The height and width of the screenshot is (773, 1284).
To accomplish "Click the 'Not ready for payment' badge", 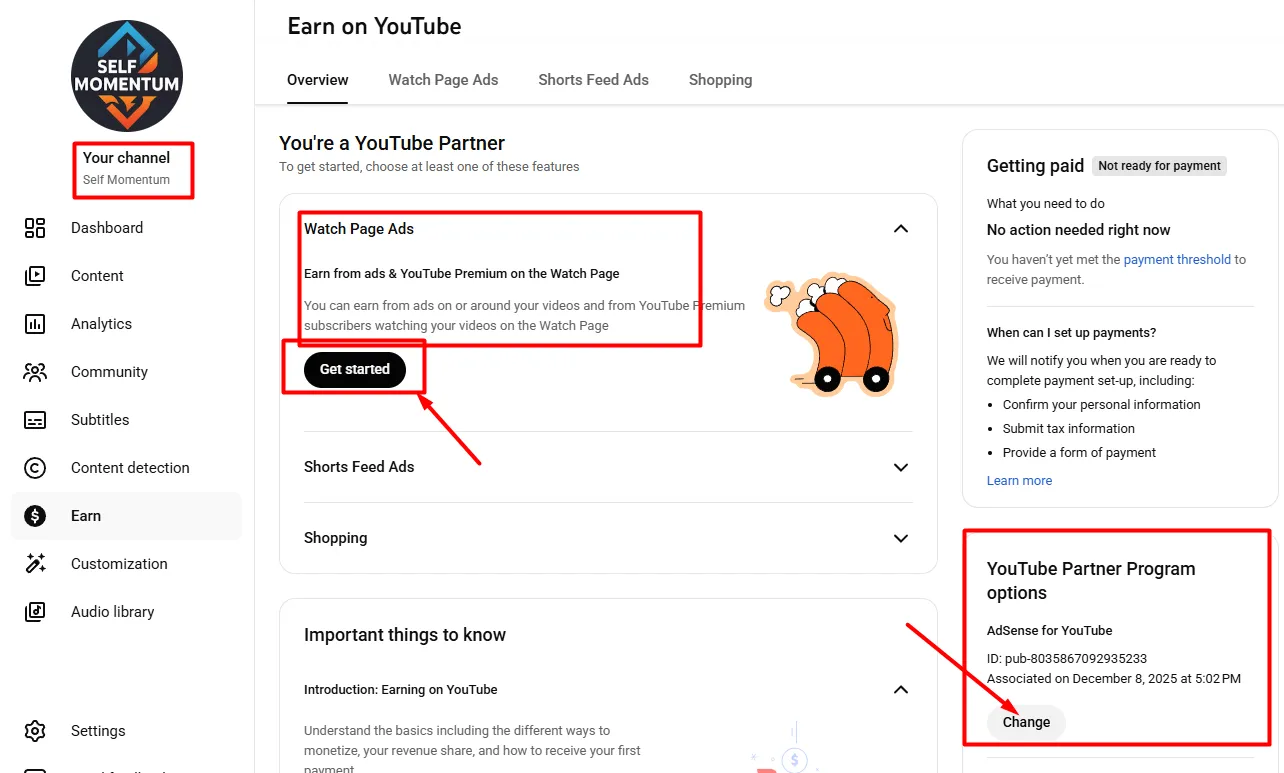I will point(1160,166).
